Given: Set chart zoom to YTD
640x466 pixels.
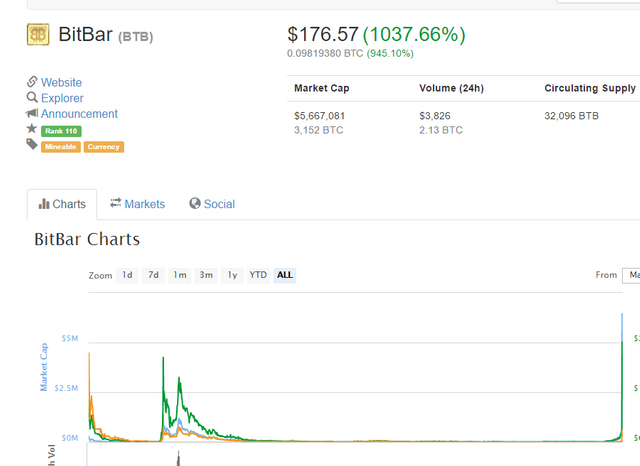Looking at the screenshot, I should [x=258, y=275].
